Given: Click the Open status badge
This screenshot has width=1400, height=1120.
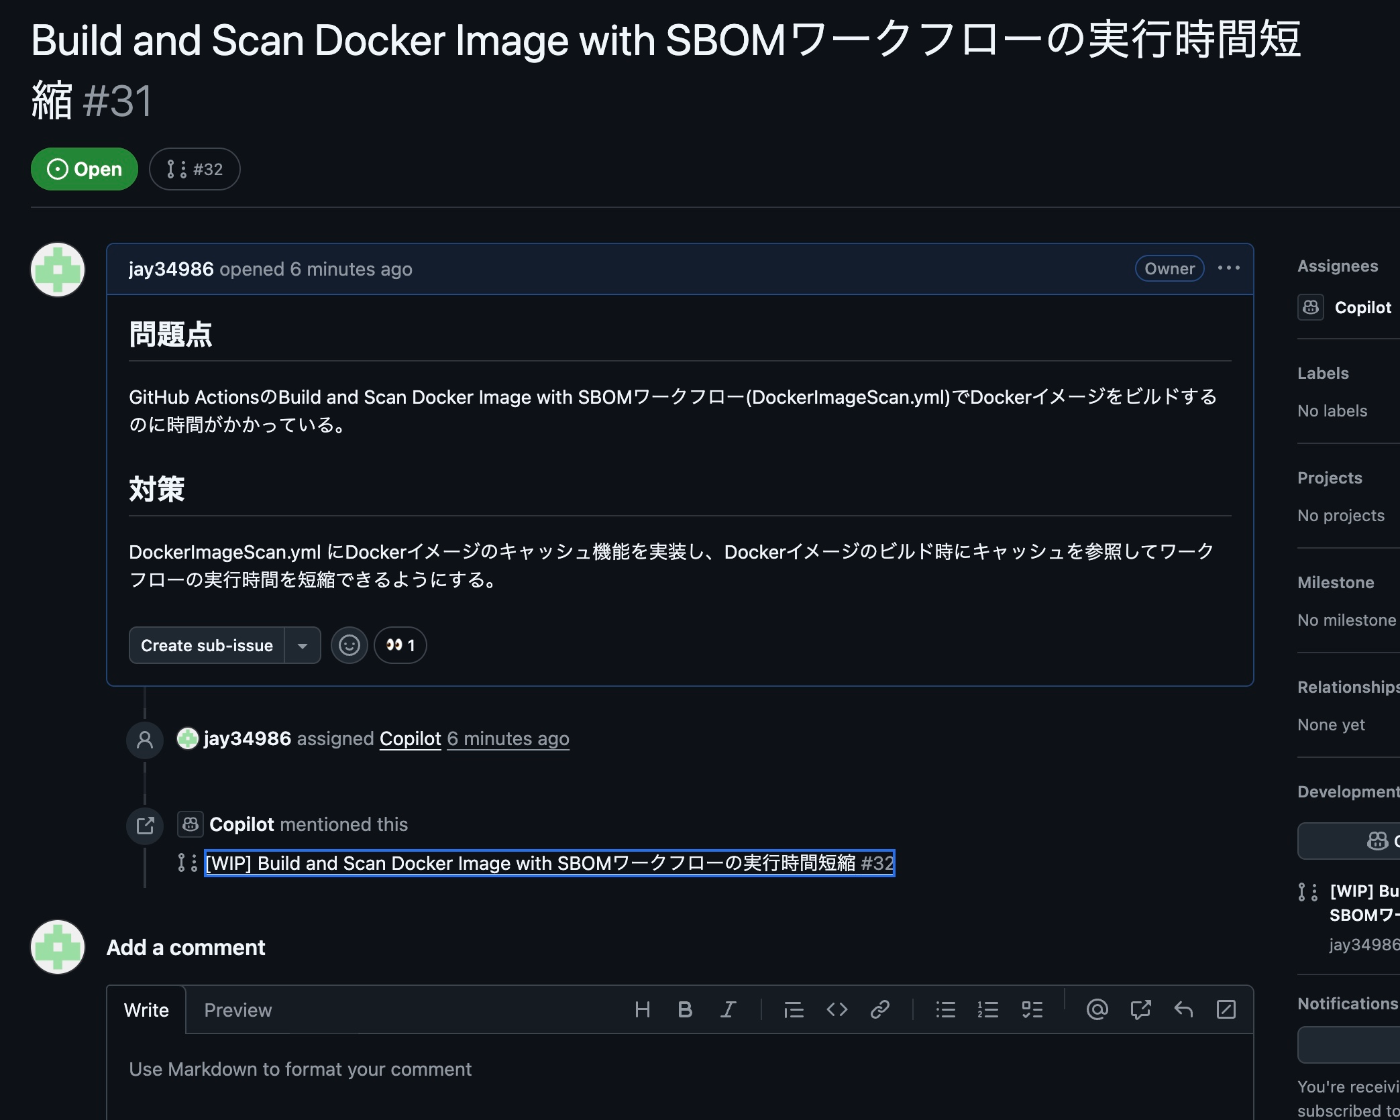Looking at the screenshot, I should pos(84,169).
